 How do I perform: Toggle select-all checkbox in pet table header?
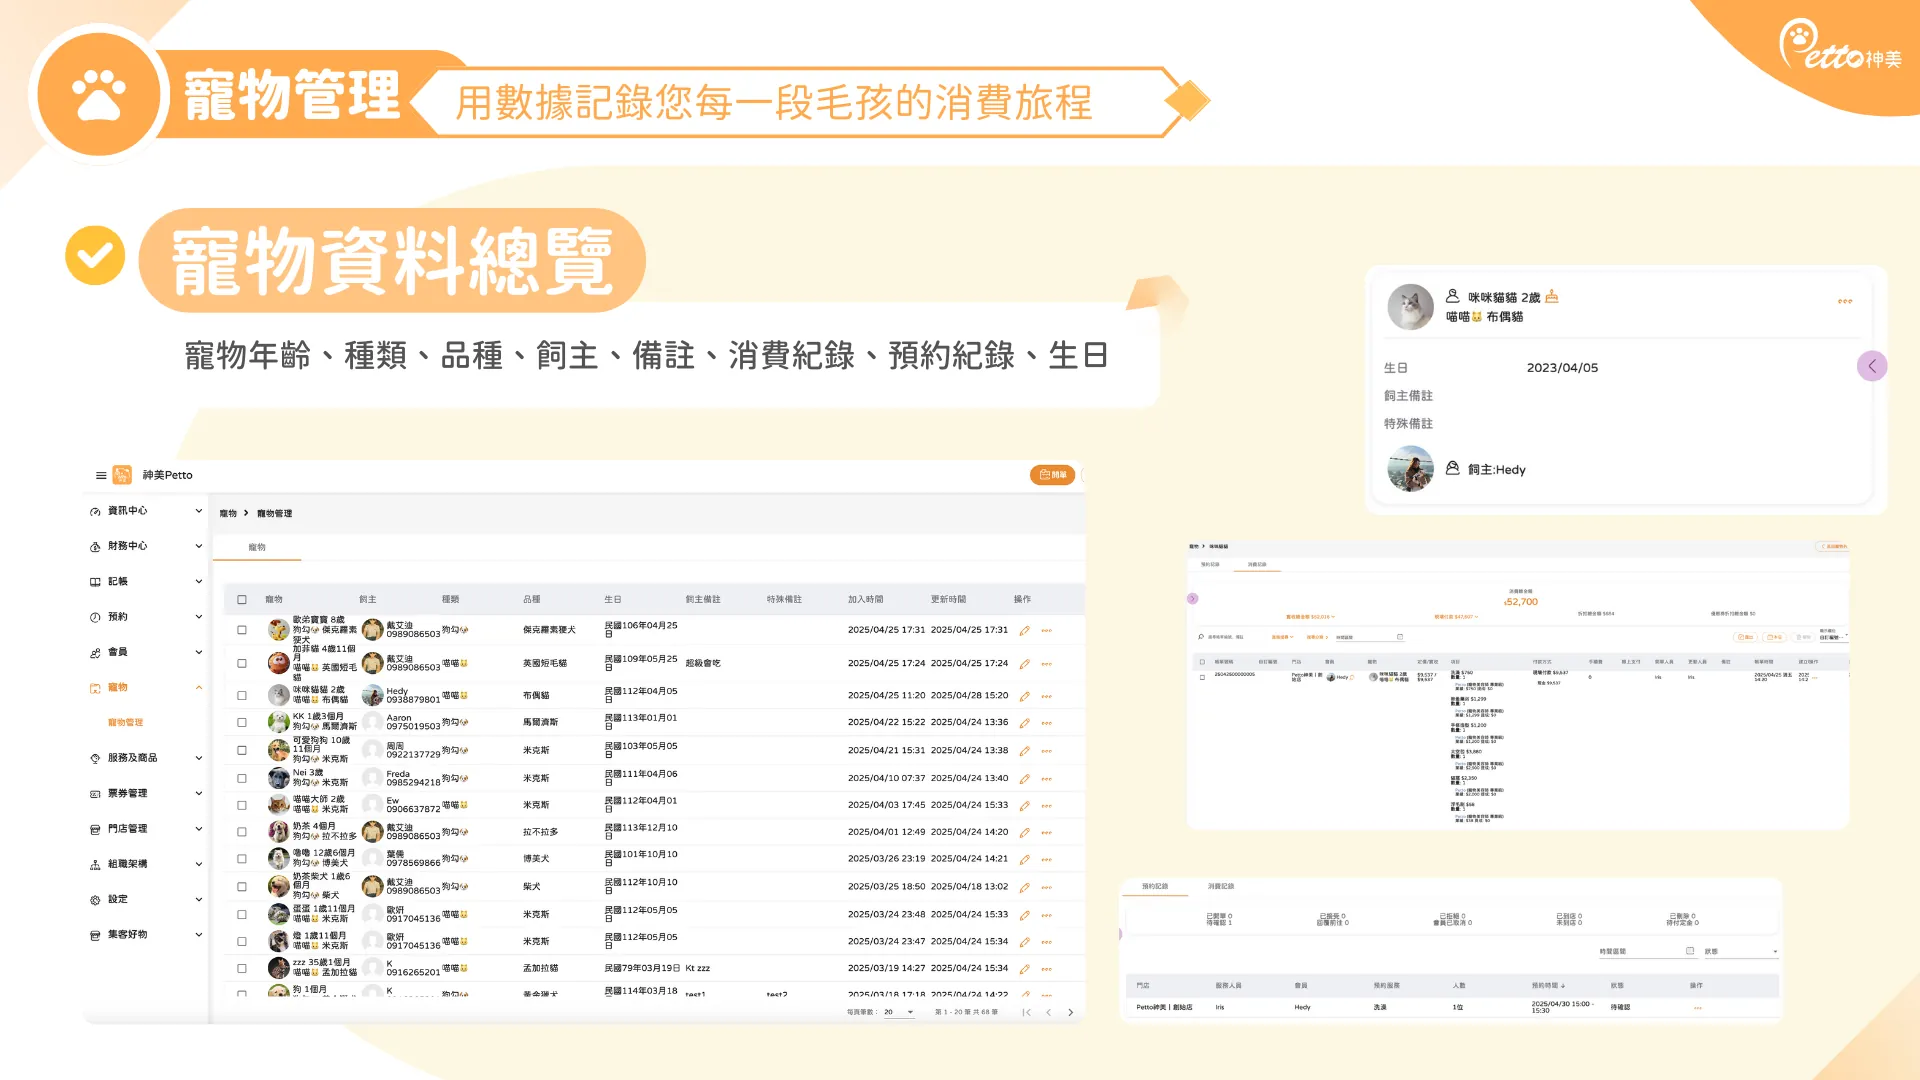point(242,600)
